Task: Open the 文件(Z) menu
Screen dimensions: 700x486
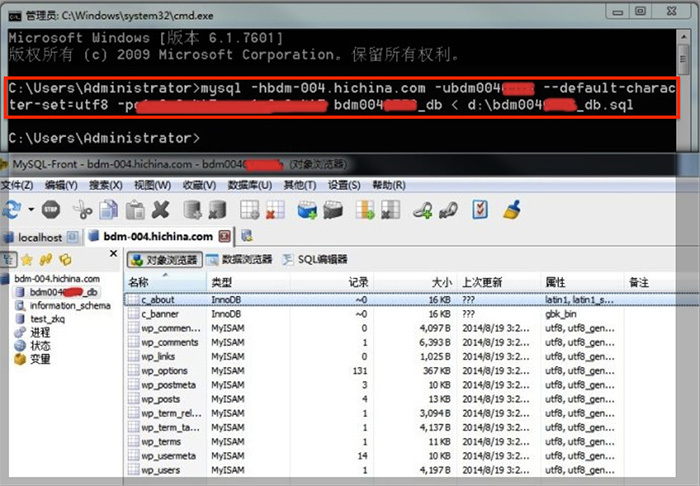Action: pos(17,185)
